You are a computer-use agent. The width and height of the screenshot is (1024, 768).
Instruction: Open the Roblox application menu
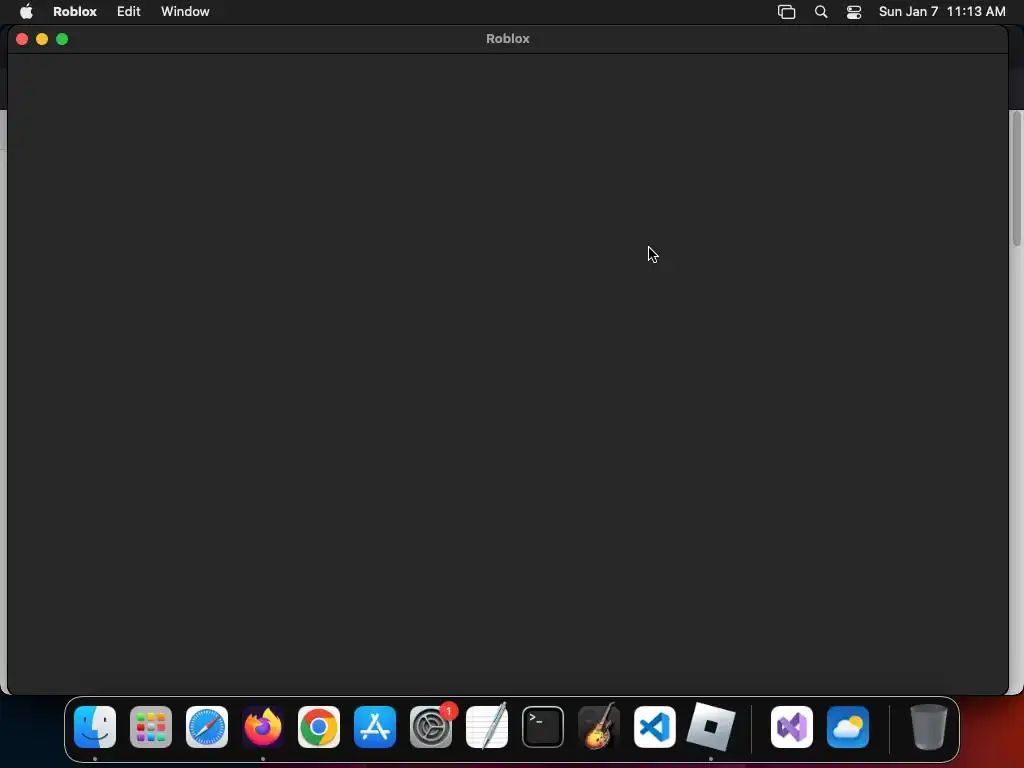75,12
